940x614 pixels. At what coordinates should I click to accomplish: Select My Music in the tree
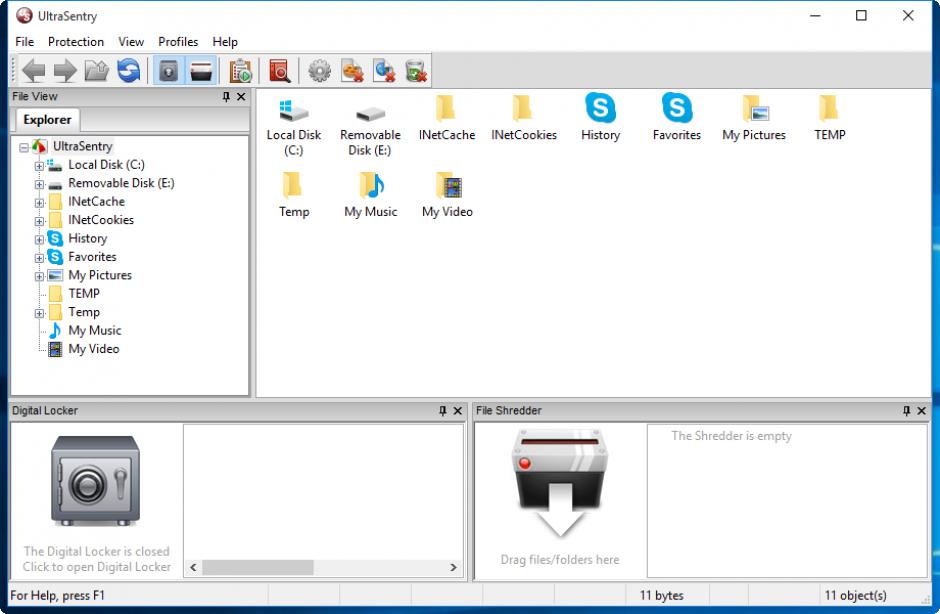click(95, 330)
